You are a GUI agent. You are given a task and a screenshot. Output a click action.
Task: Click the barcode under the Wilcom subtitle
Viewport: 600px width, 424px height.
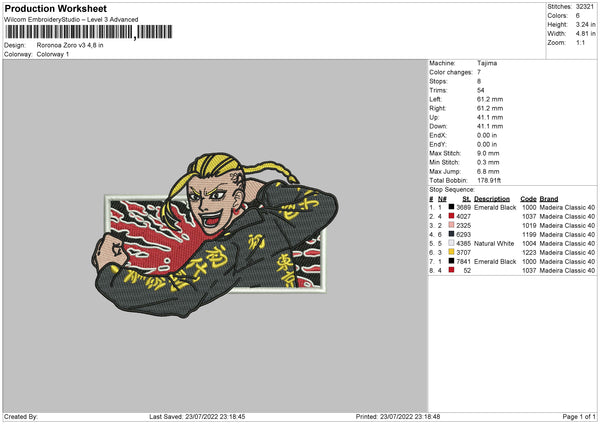click(x=89, y=32)
